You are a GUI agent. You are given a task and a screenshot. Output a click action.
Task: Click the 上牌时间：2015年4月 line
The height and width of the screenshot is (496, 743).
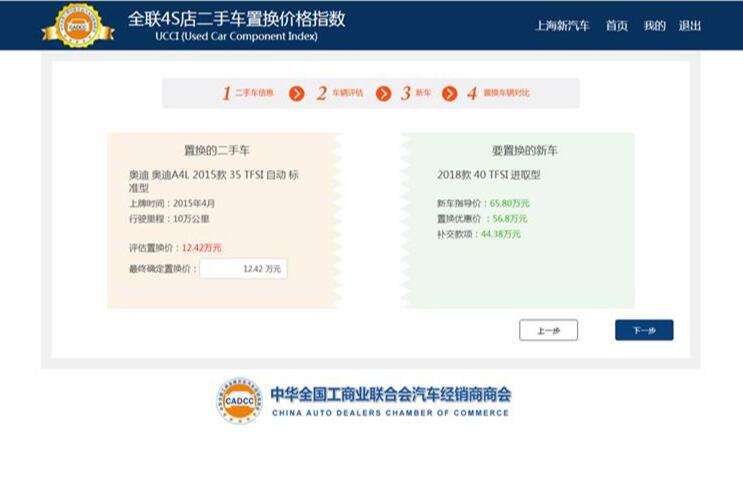click(172, 203)
